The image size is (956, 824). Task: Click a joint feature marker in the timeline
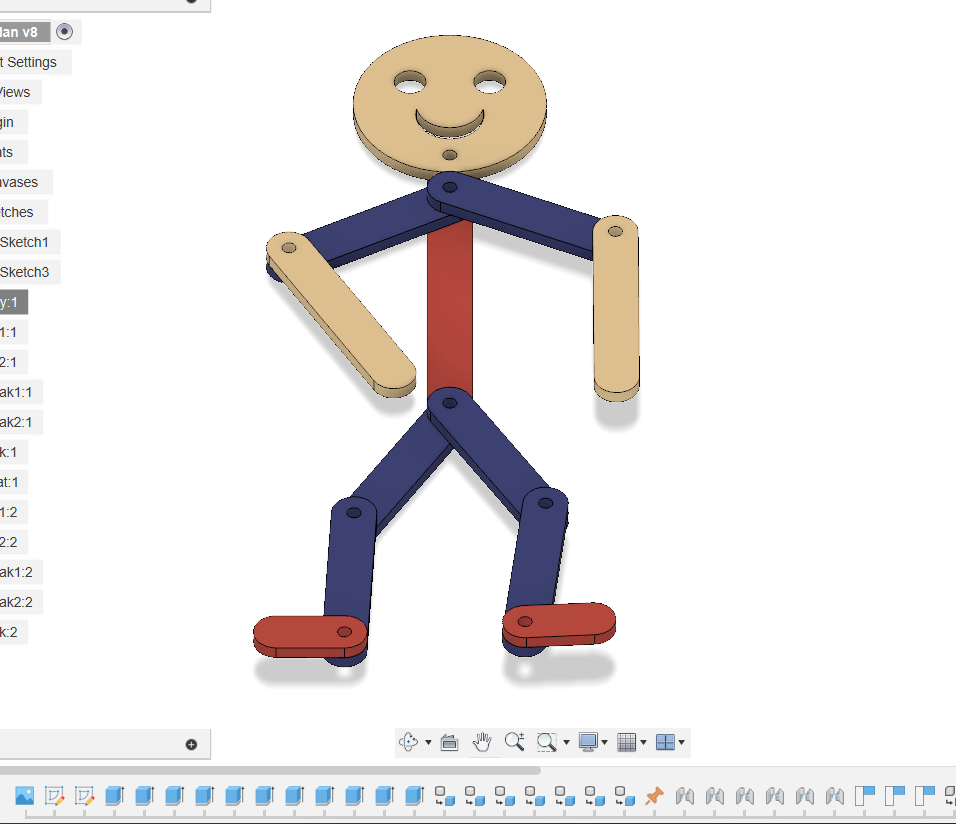(686, 796)
